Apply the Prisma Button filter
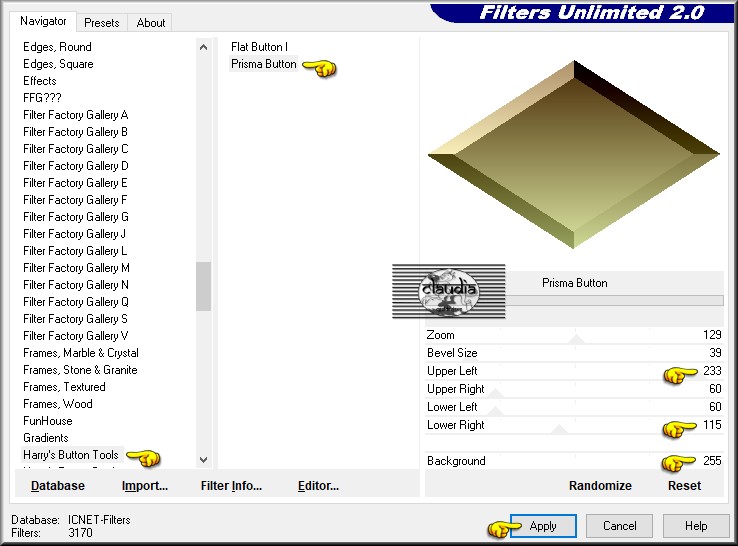Image resolution: width=738 pixels, height=546 pixels. coord(543,526)
